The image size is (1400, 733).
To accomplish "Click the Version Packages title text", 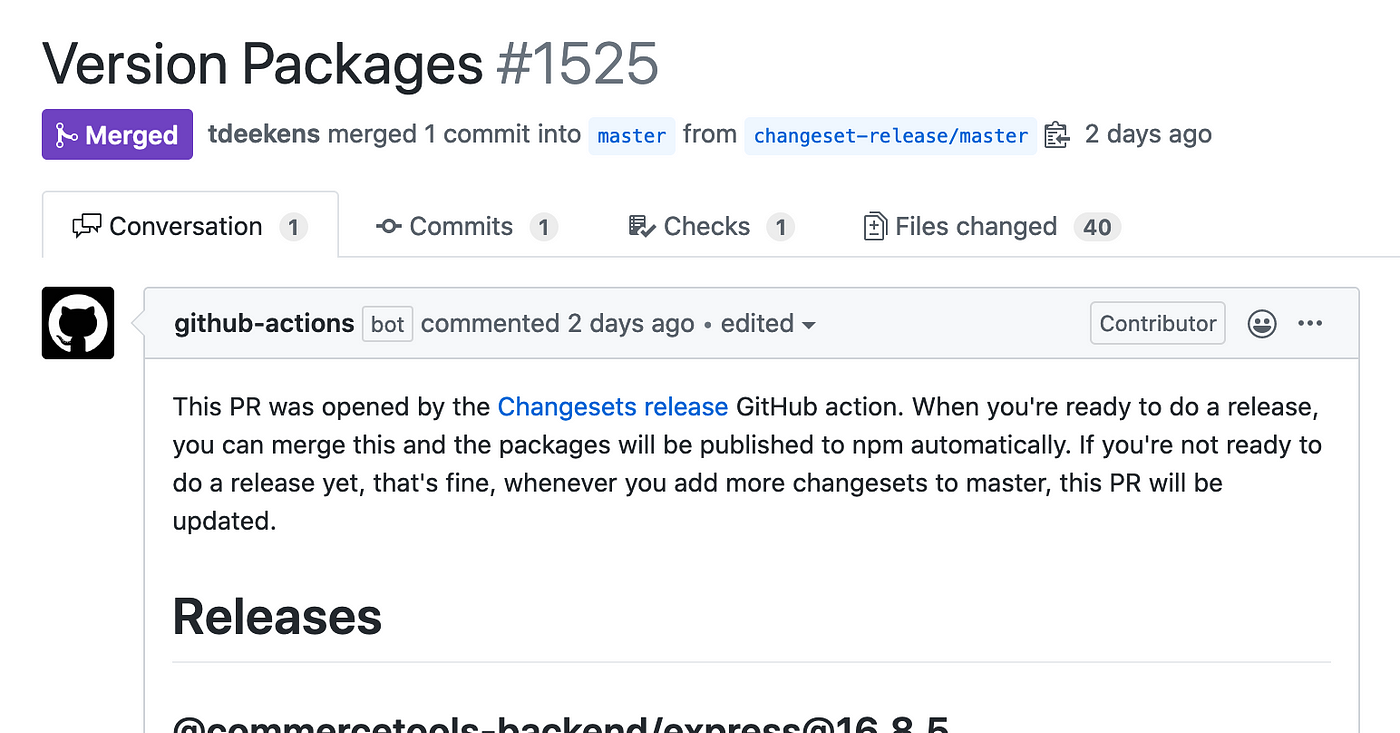I will pyautogui.click(x=263, y=64).
